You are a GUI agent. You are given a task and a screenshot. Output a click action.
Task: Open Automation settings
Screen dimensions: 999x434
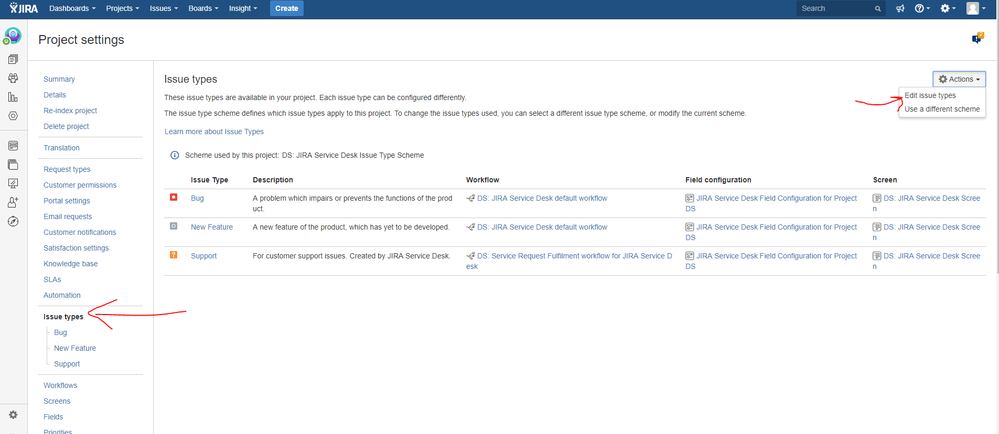62,295
